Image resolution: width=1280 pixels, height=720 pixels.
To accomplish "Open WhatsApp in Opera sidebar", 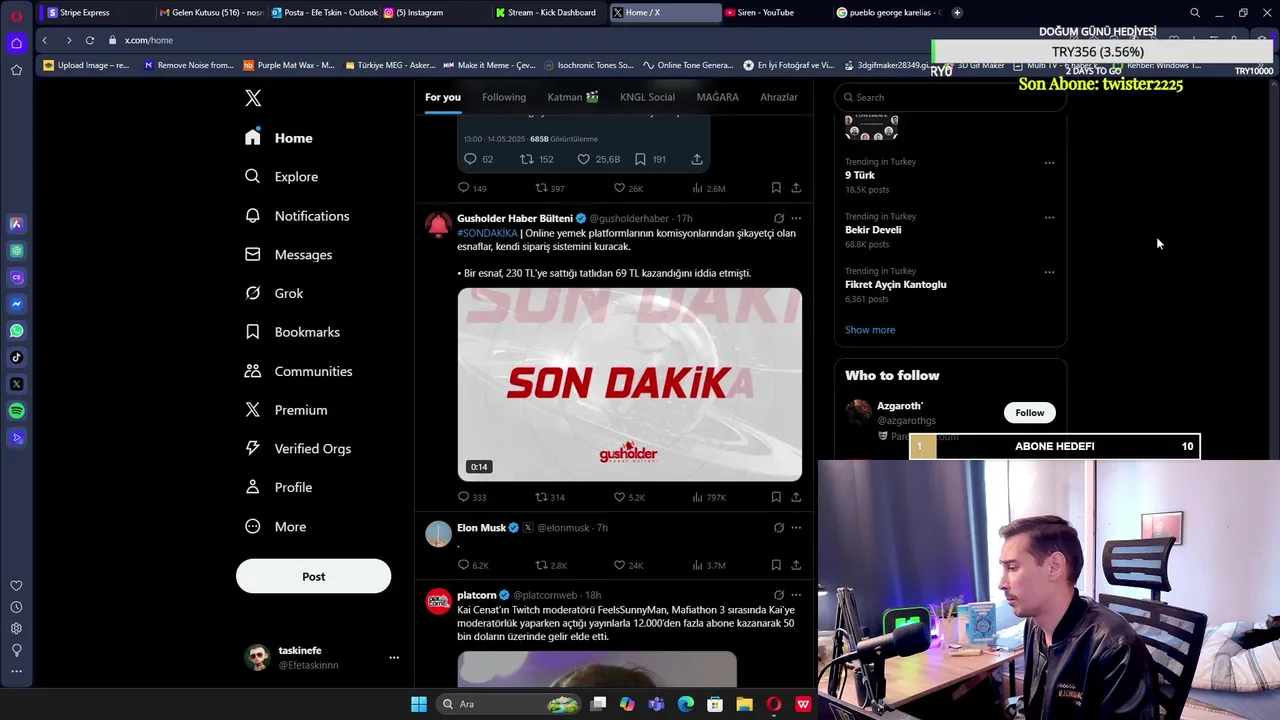I will coord(16,330).
